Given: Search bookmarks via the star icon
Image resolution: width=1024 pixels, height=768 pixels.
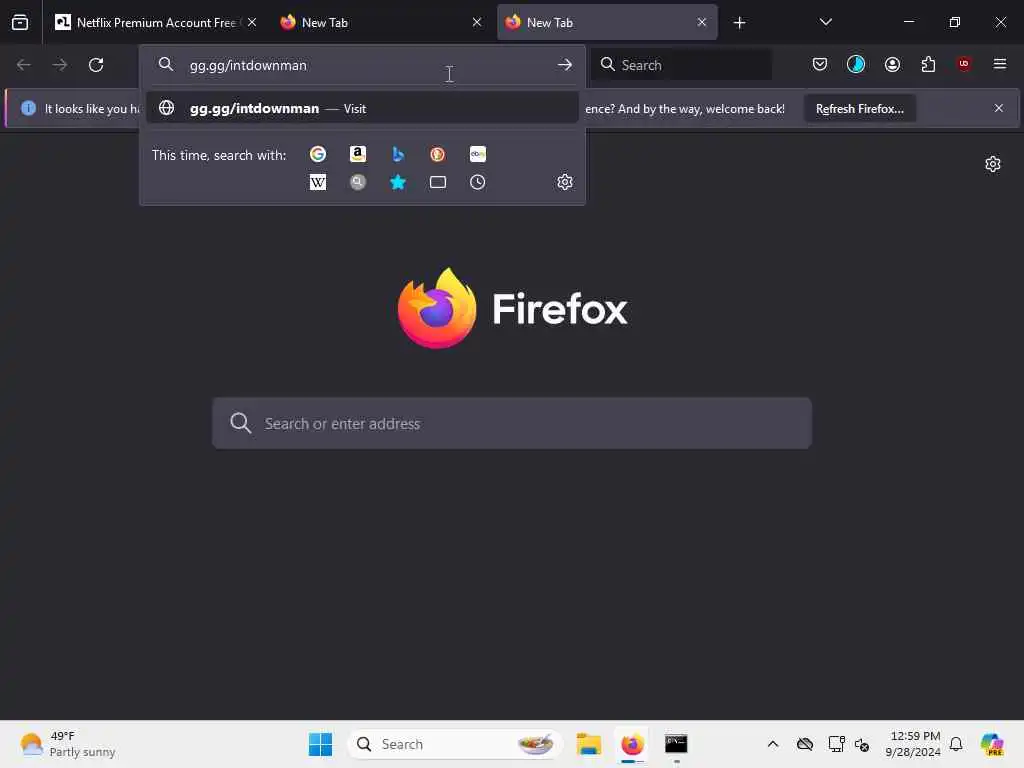Looking at the screenshot, I should tap(398, 182).
